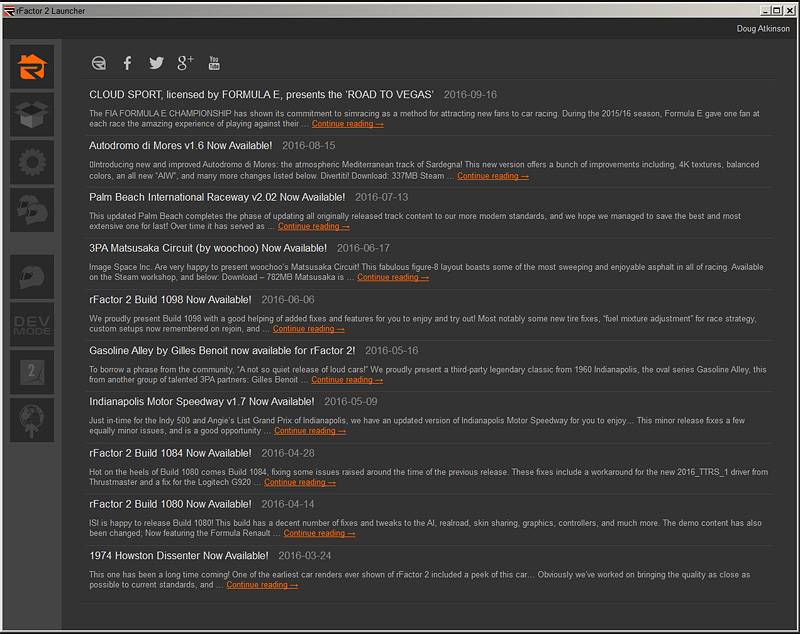Open the package content manager icon
The image size is (800, 634).
tap(32, 114)
